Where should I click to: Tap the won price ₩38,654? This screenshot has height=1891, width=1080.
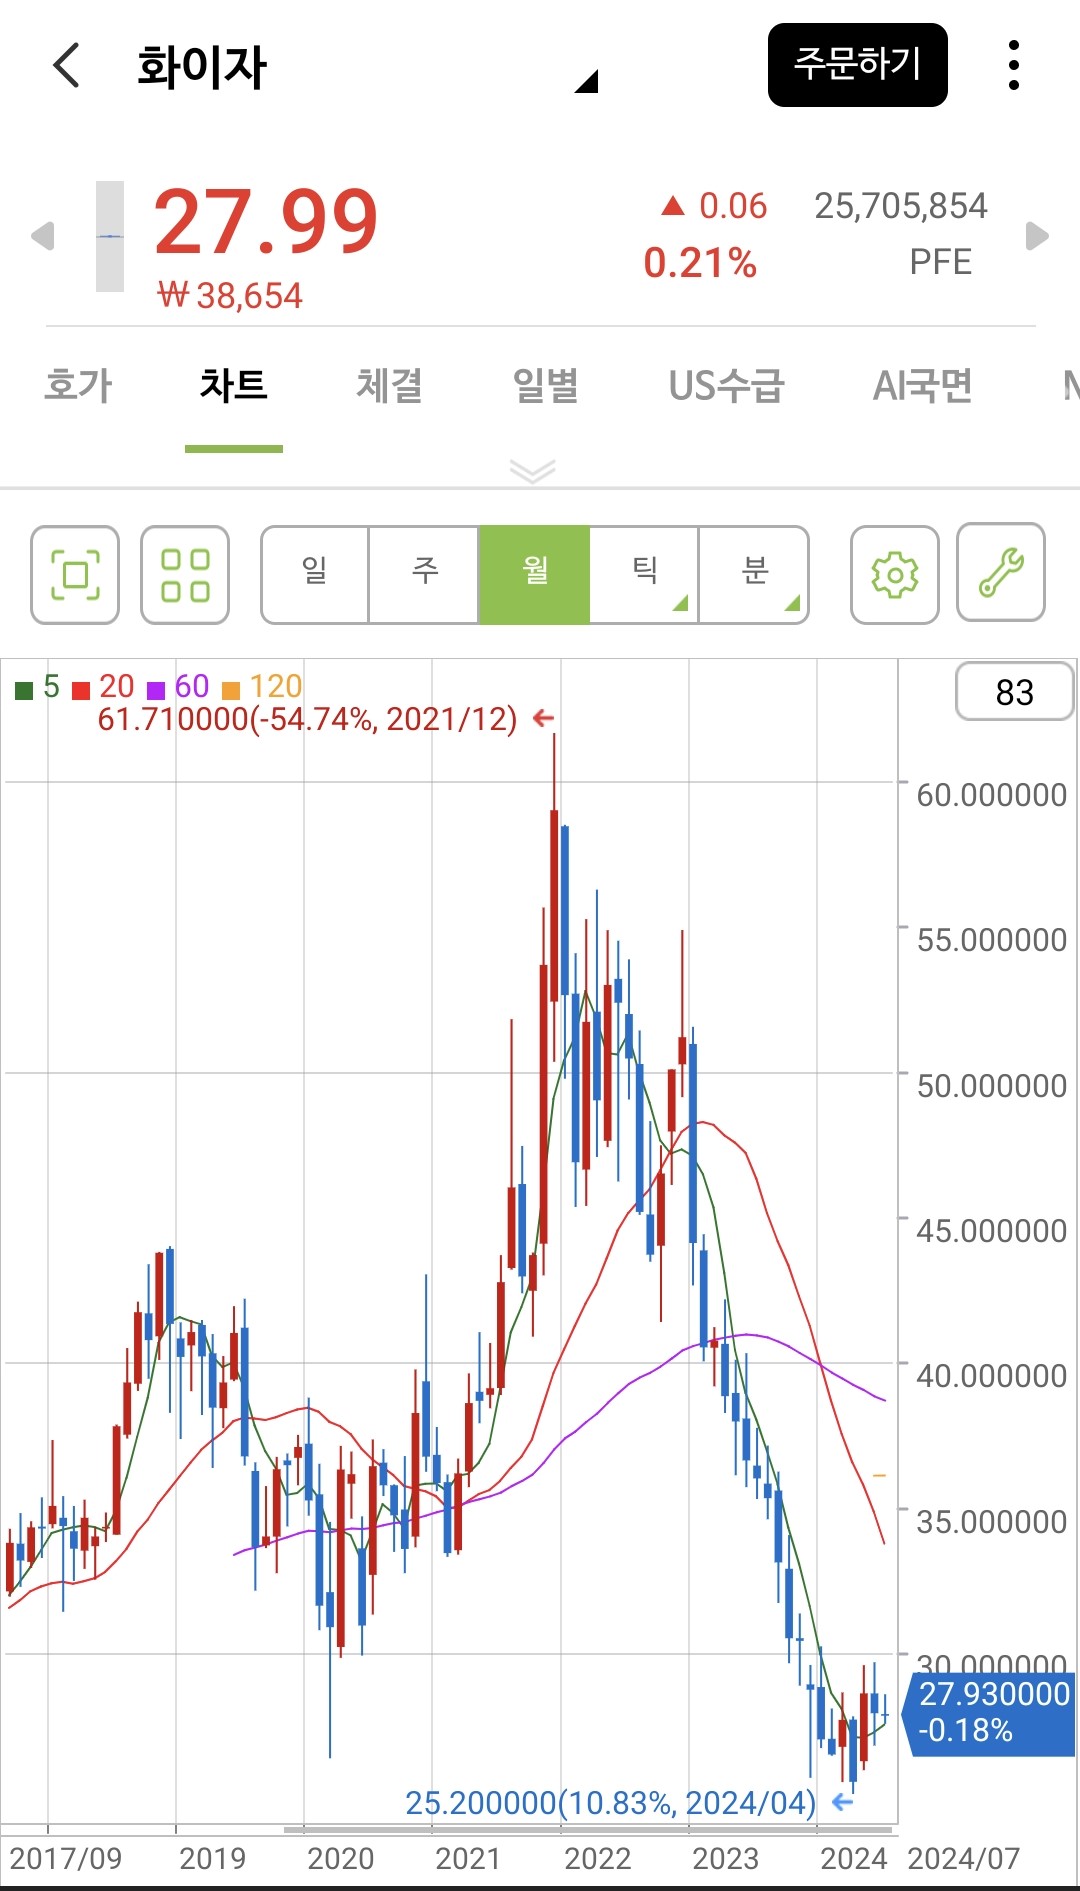point(230,296)
